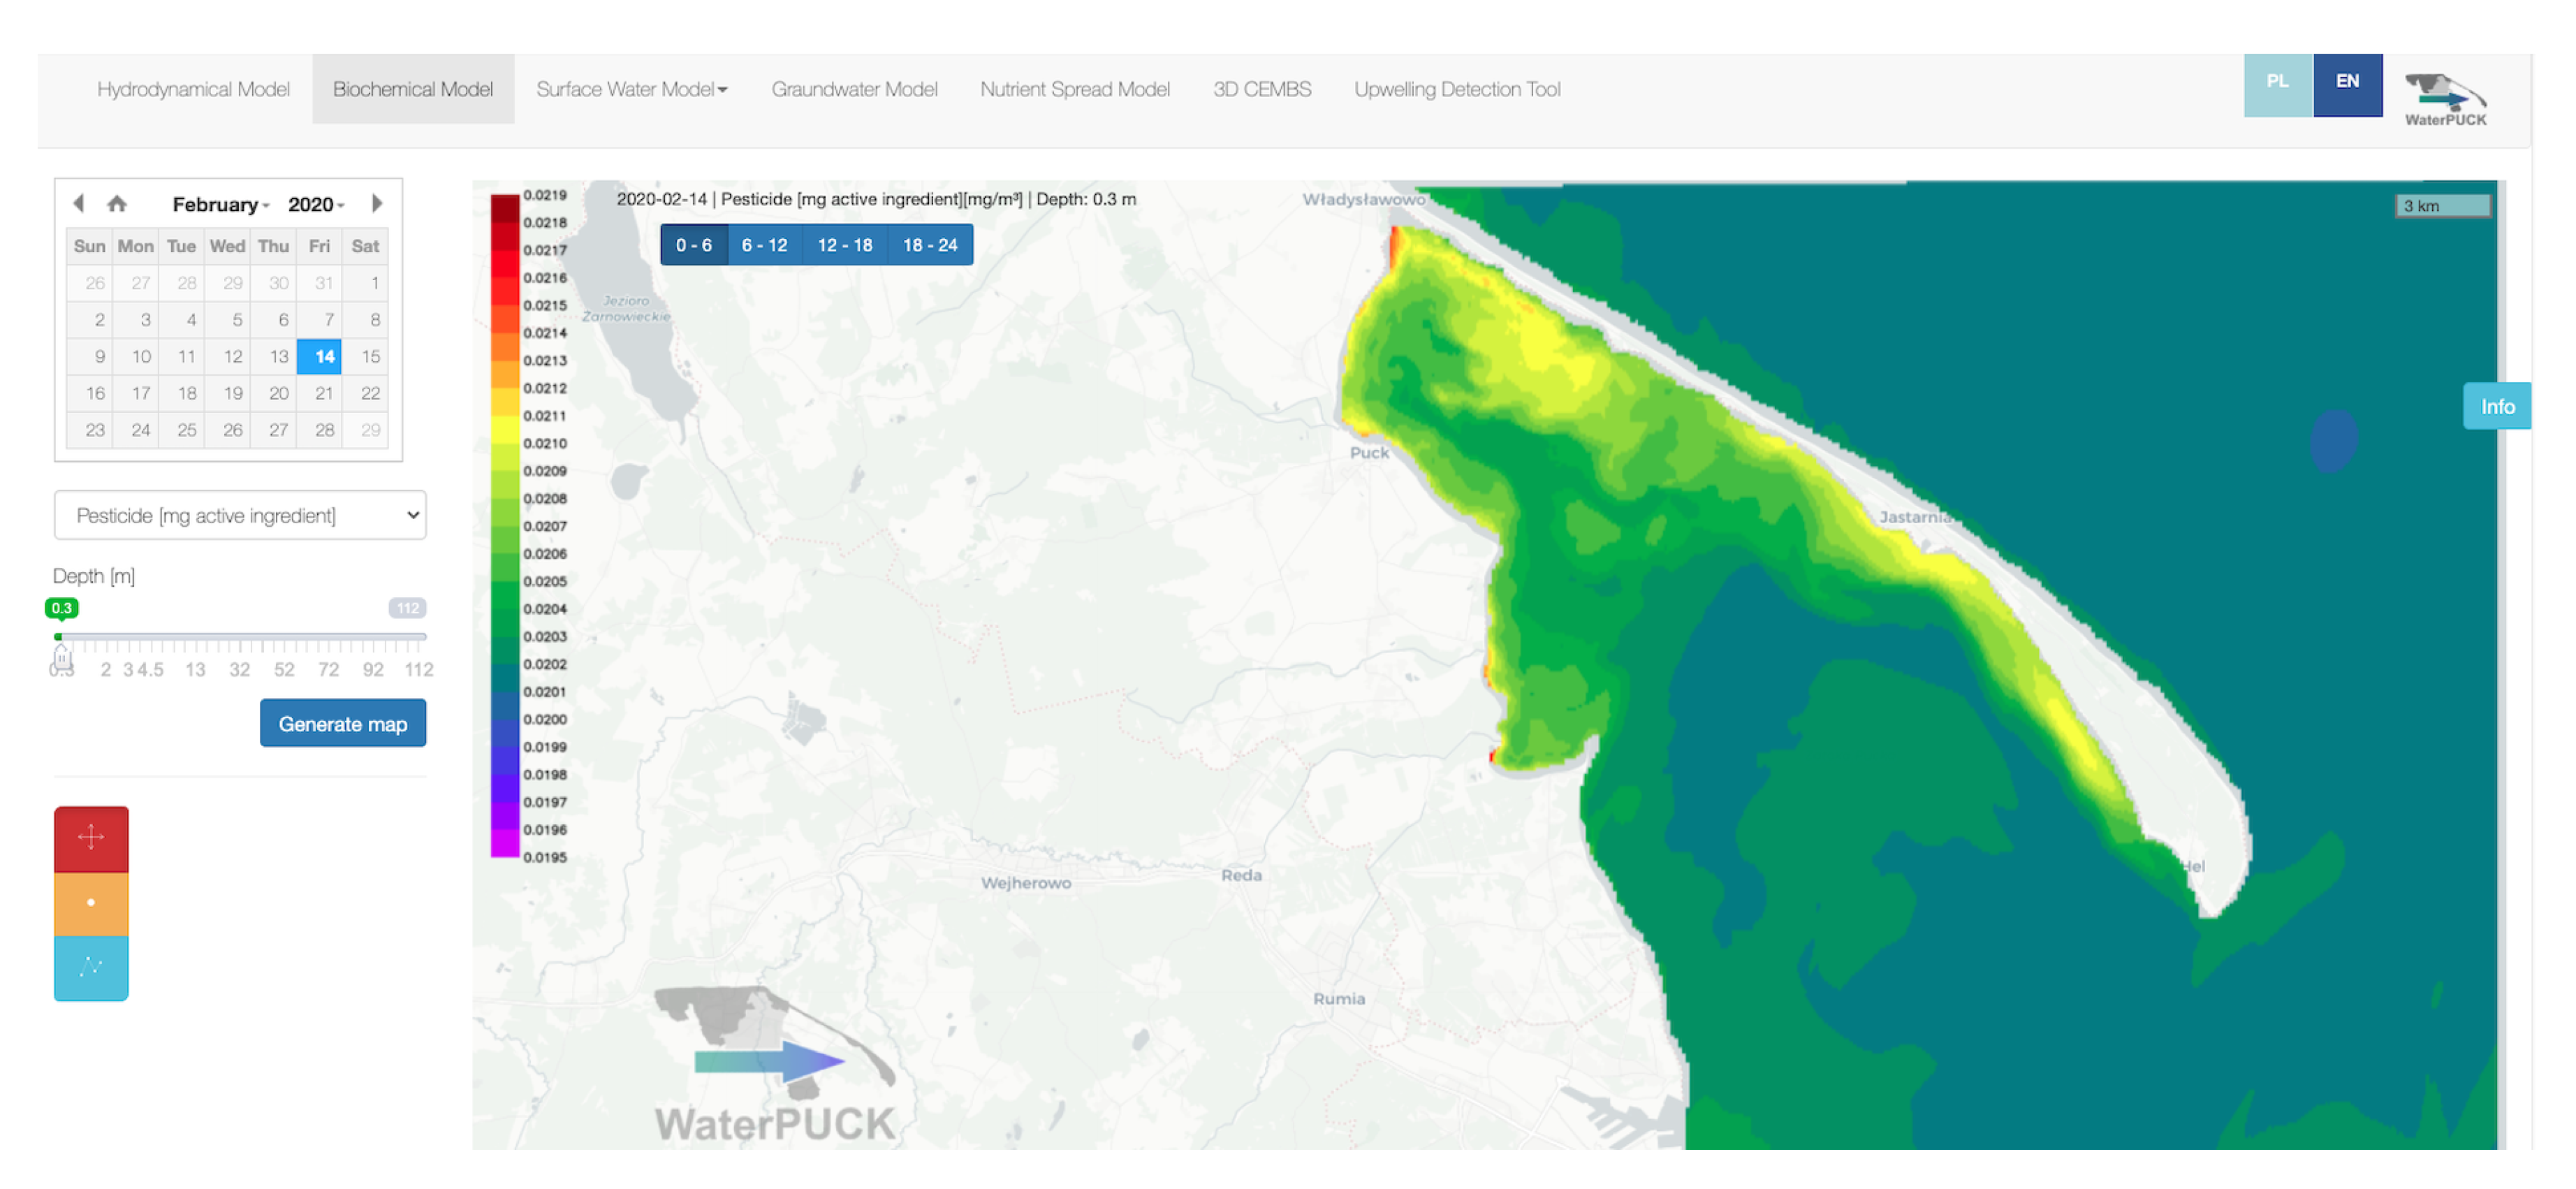Click the depth slider ship handle
This screenshot has width=2576, height=1189.
coord(62,658)
